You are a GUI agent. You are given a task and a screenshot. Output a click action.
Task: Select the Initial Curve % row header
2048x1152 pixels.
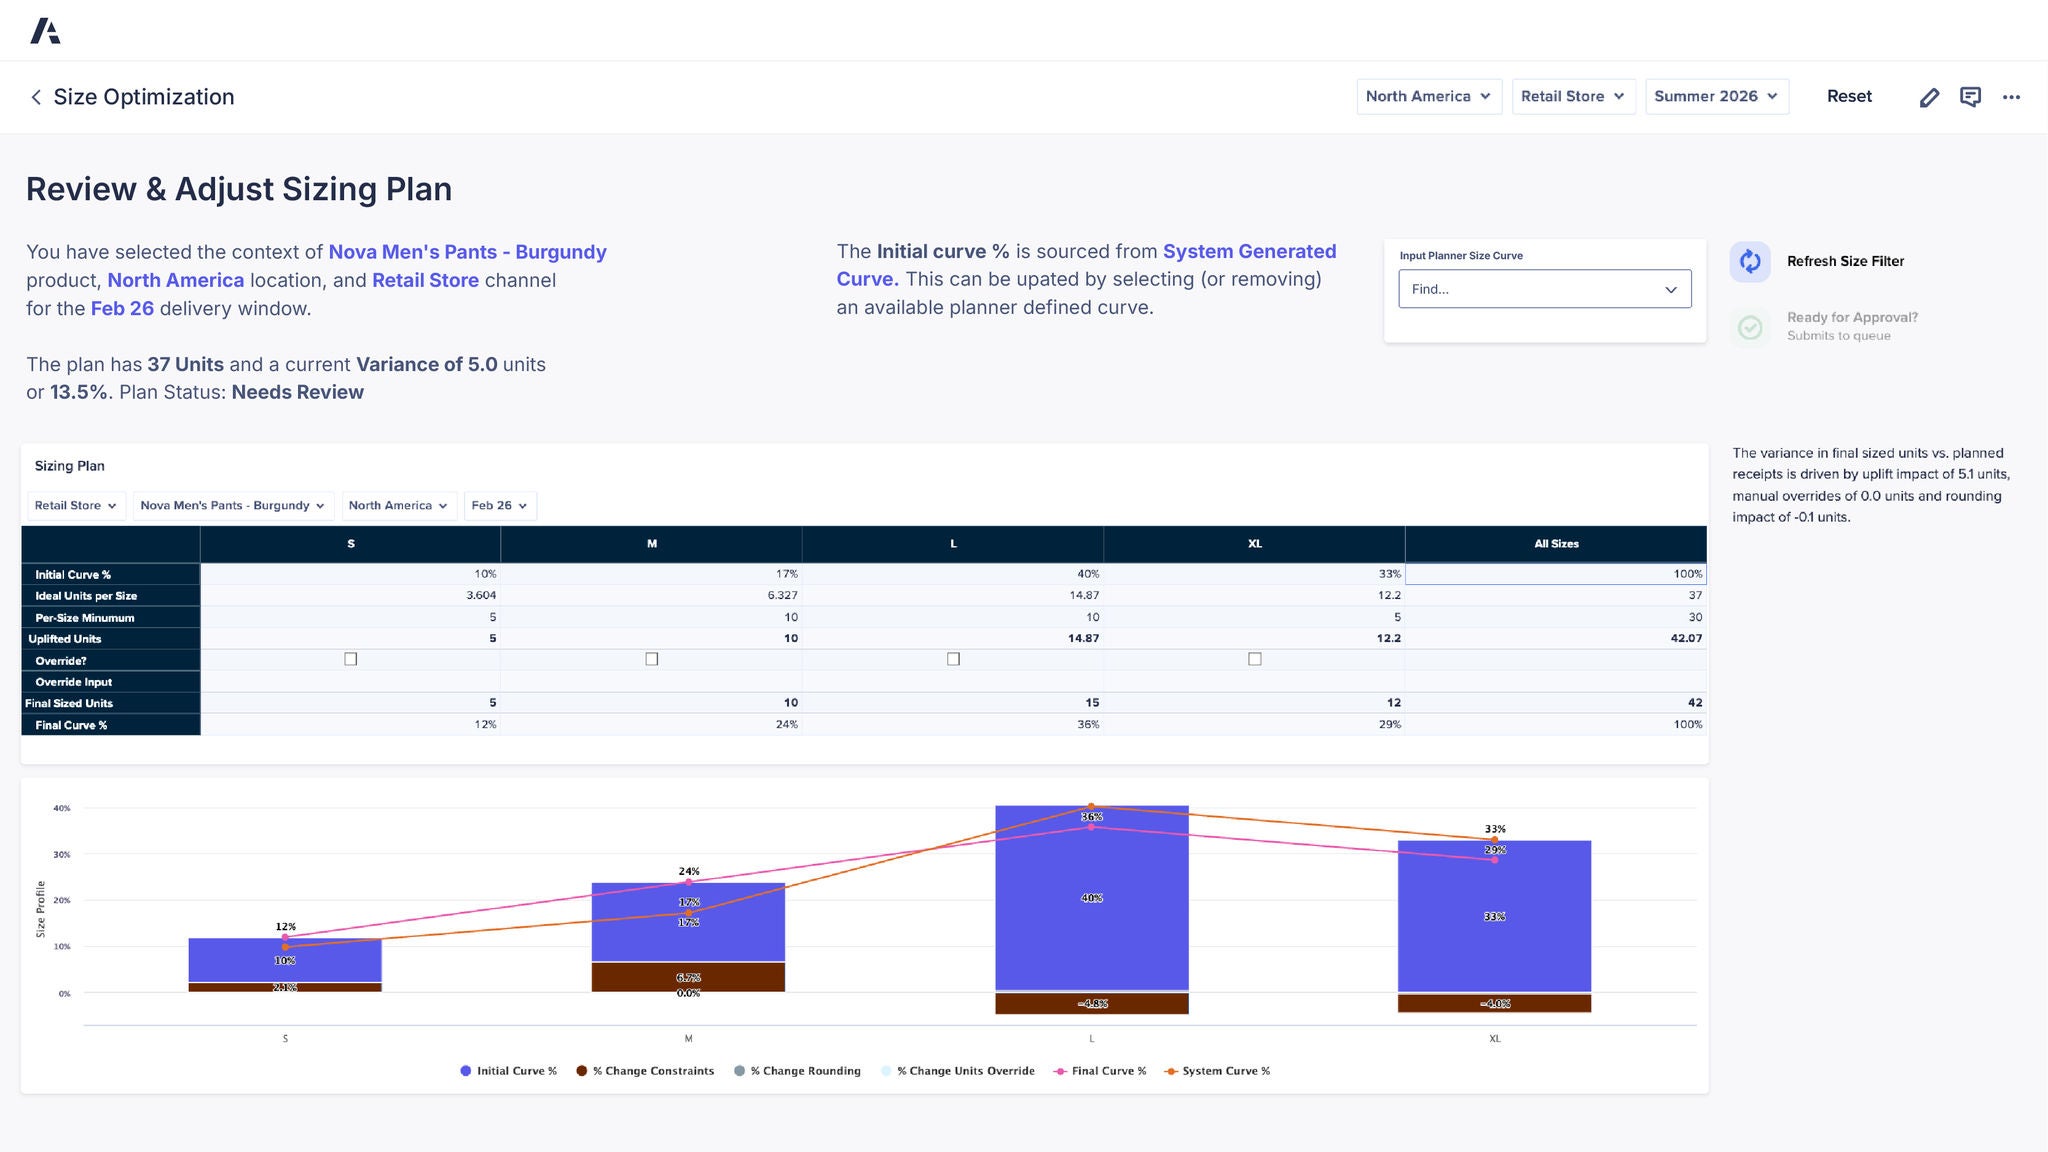tap(111, 575)
